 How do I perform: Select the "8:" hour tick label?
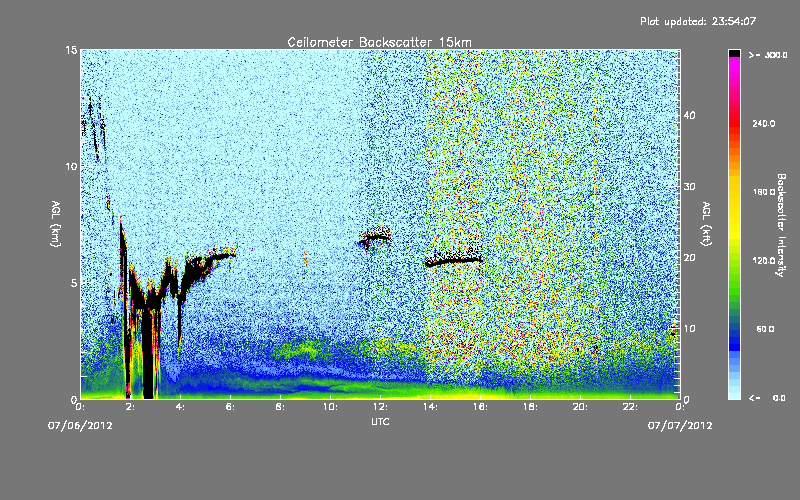pos(280,407)
